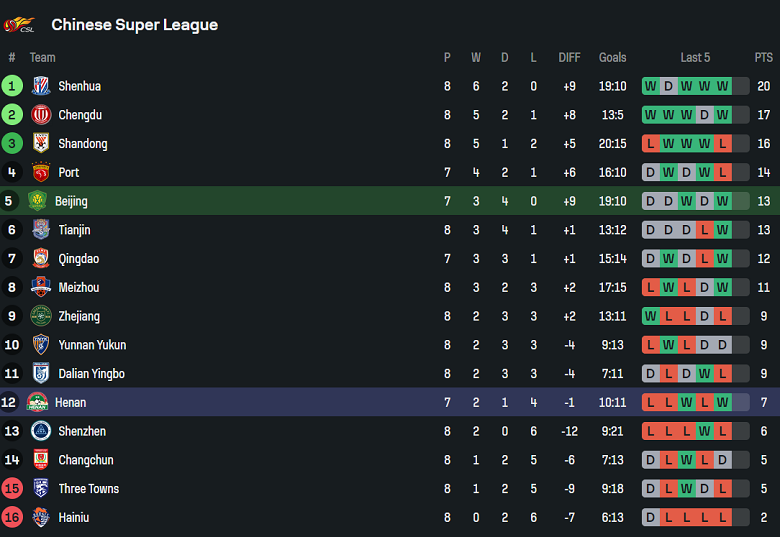The width and height of the screenshot is (780, 537).
Task: Open the Yunnan Yukun team link
Action: [92, 345]
